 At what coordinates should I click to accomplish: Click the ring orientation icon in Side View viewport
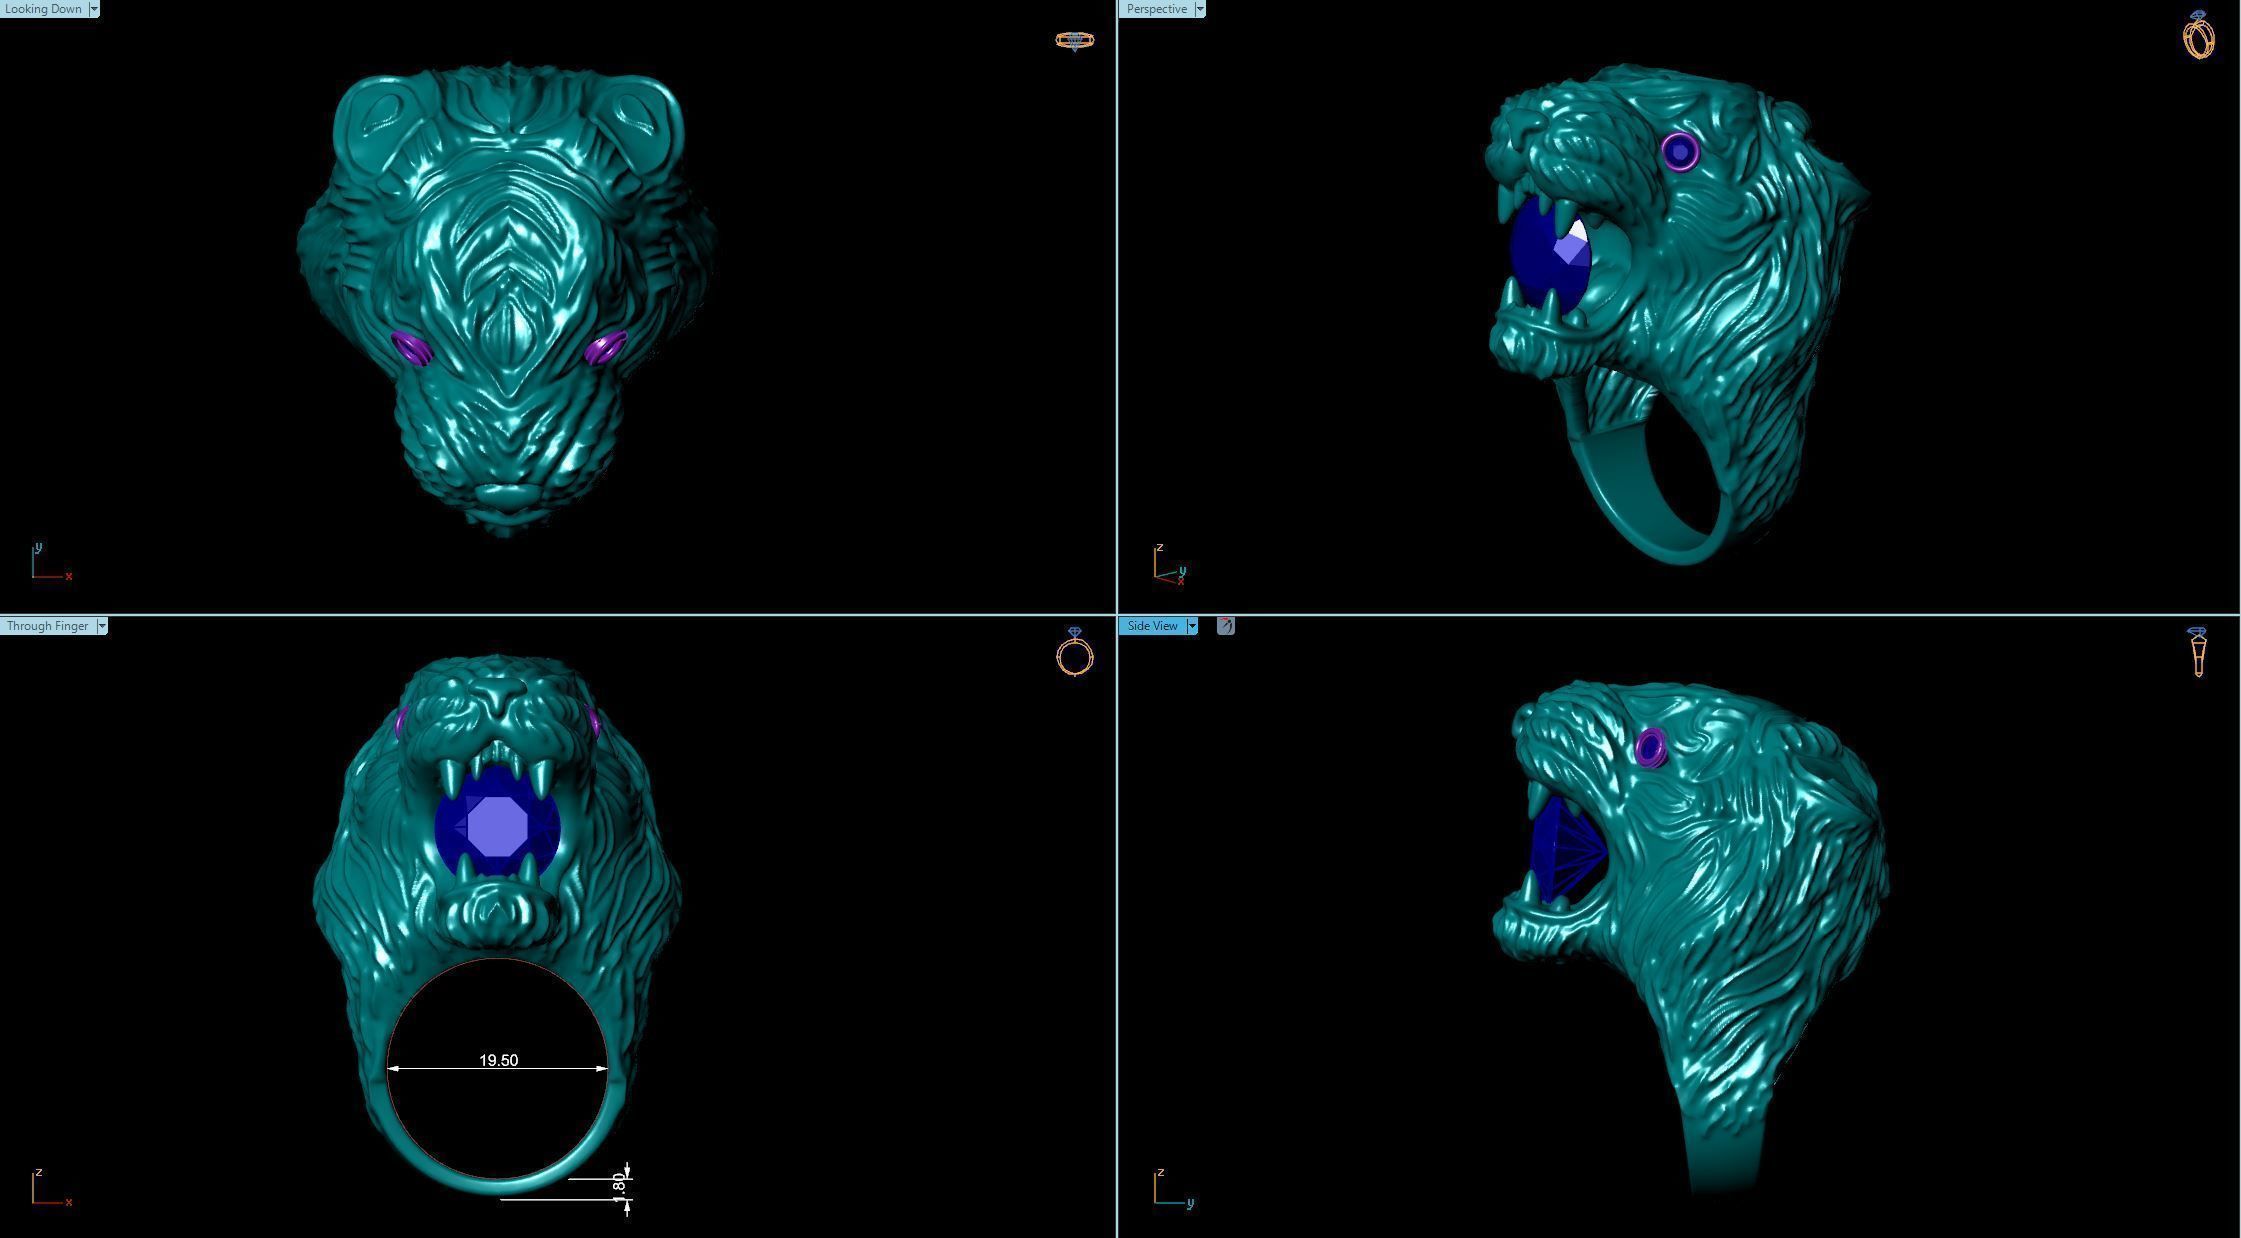tap(2198, 653)
